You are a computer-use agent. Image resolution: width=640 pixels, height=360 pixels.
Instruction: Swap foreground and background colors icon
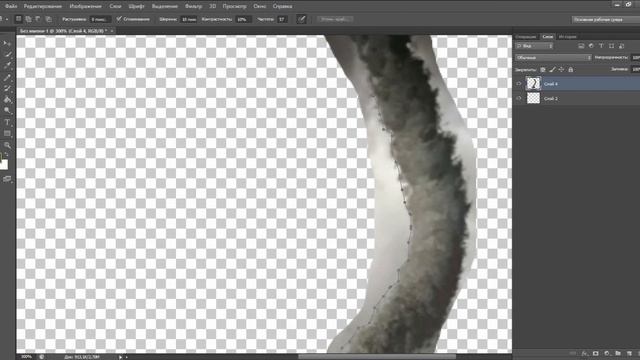(7, 155)
